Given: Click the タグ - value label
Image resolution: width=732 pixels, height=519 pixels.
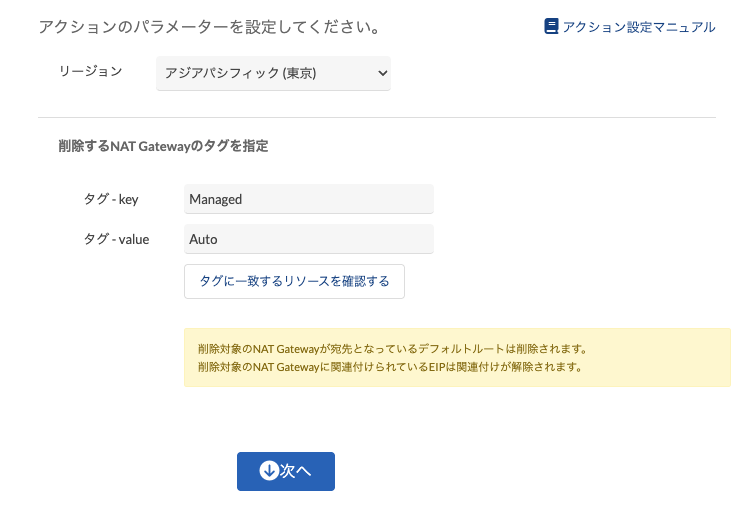Looking at the screenshot, I should pos(116,239).
